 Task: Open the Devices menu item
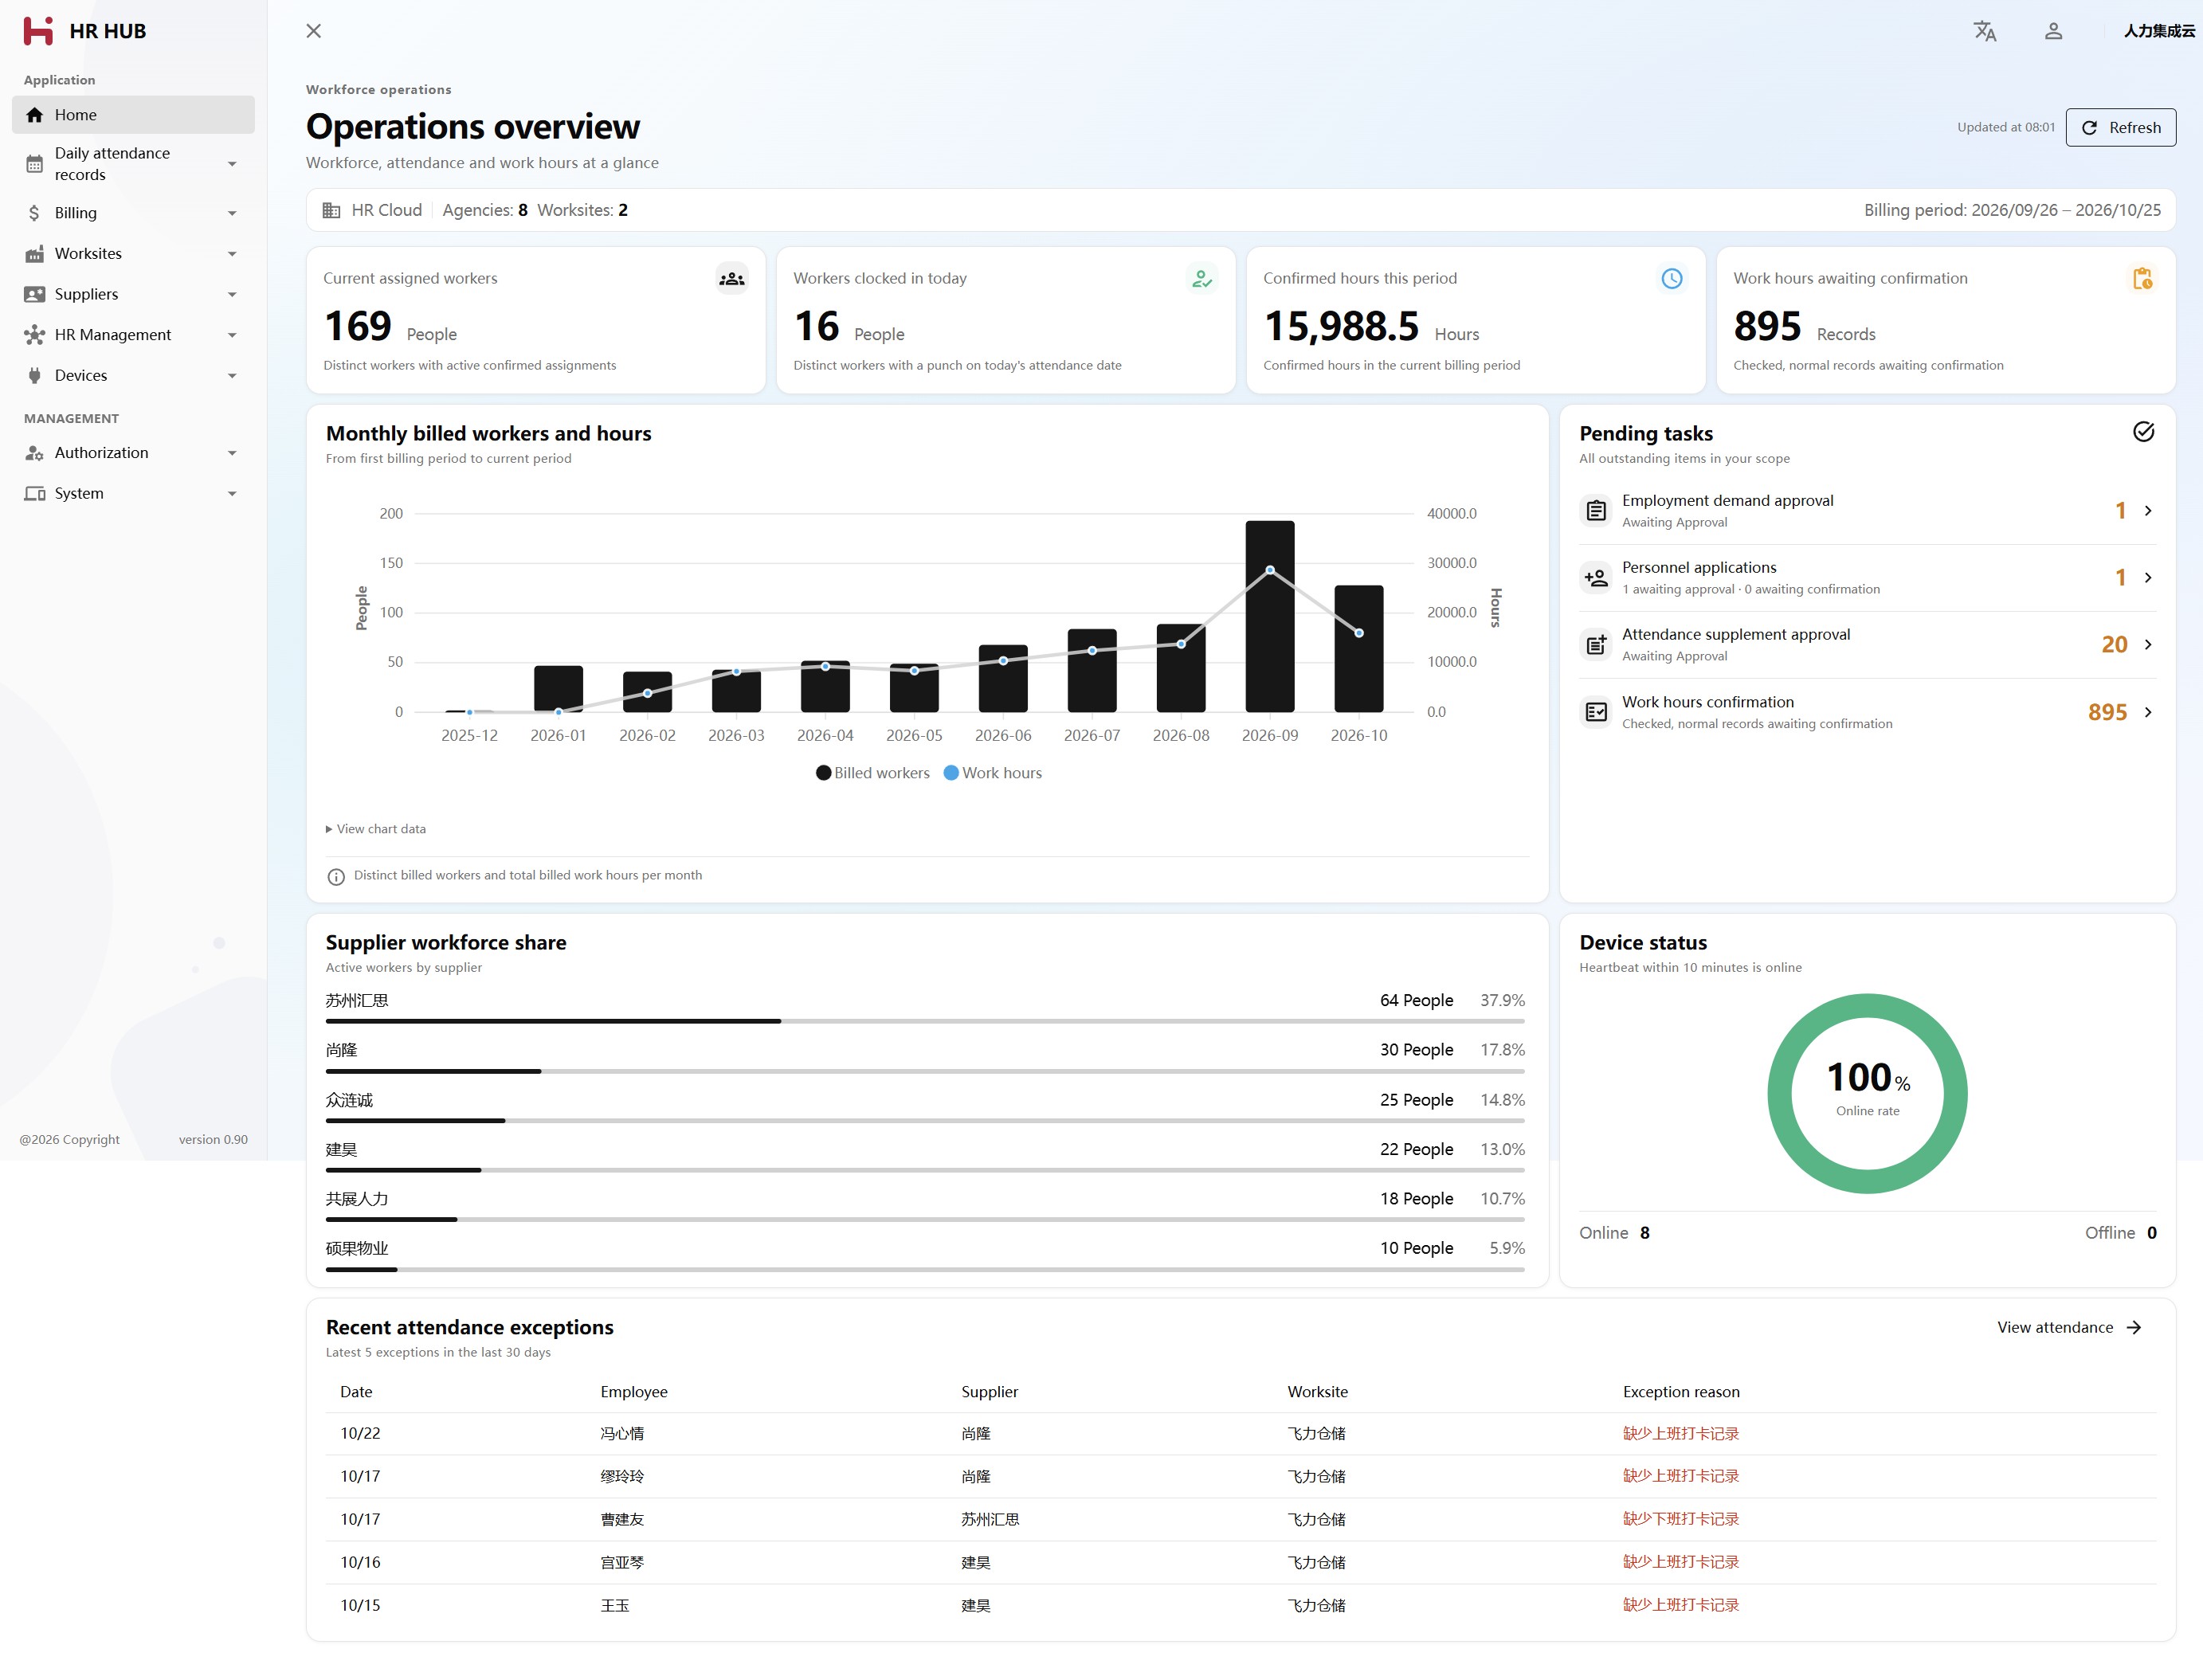point(133,376)
